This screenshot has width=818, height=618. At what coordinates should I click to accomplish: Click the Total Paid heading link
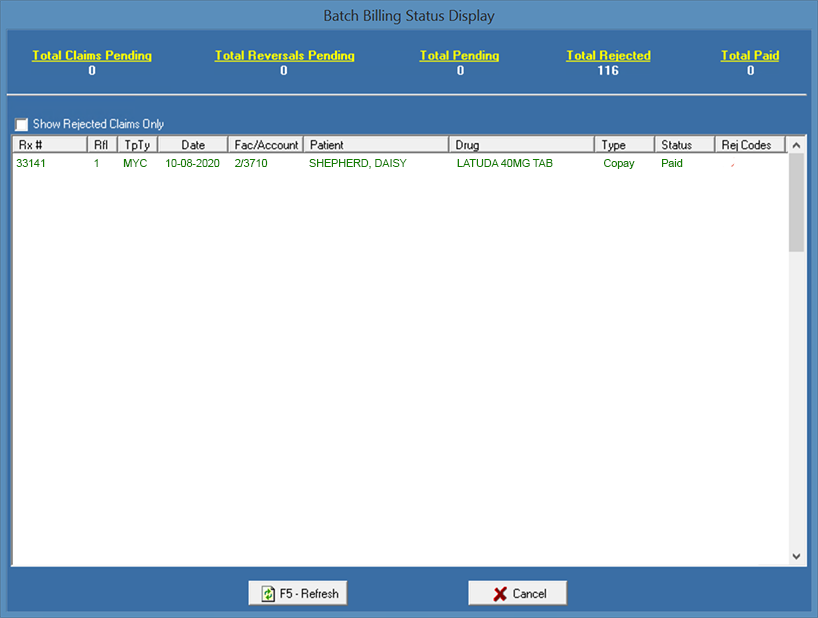click(x=750, y=56)
